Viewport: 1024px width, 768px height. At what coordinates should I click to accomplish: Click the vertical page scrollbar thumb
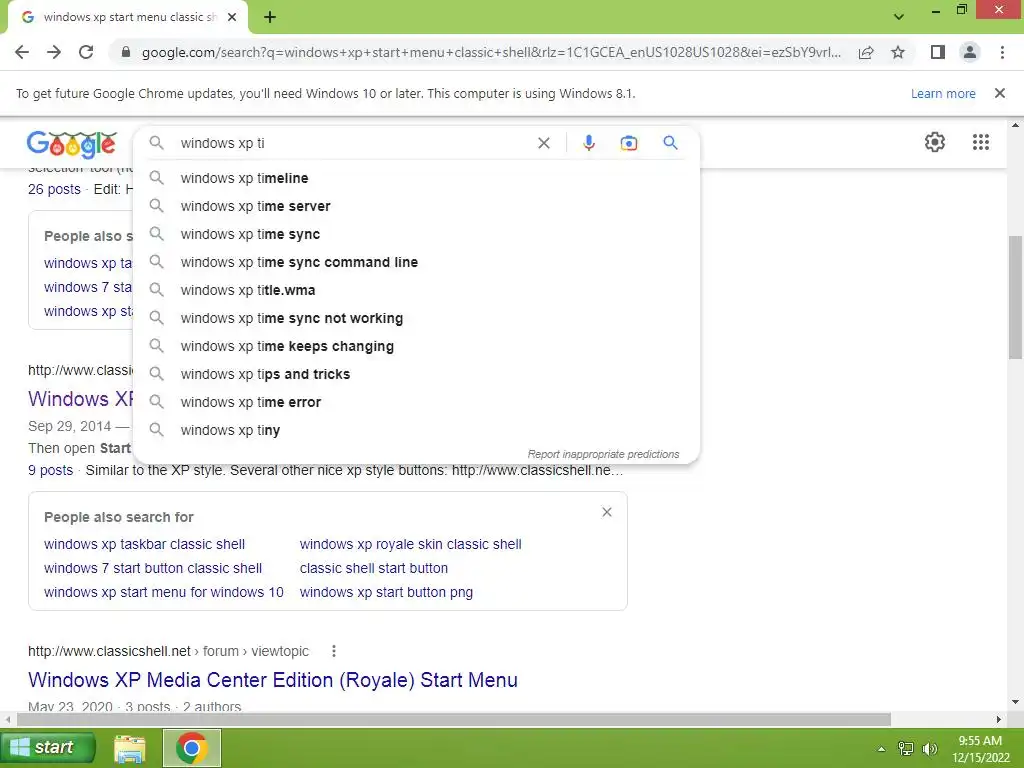pyautogui.click(x=1015, y=297)
